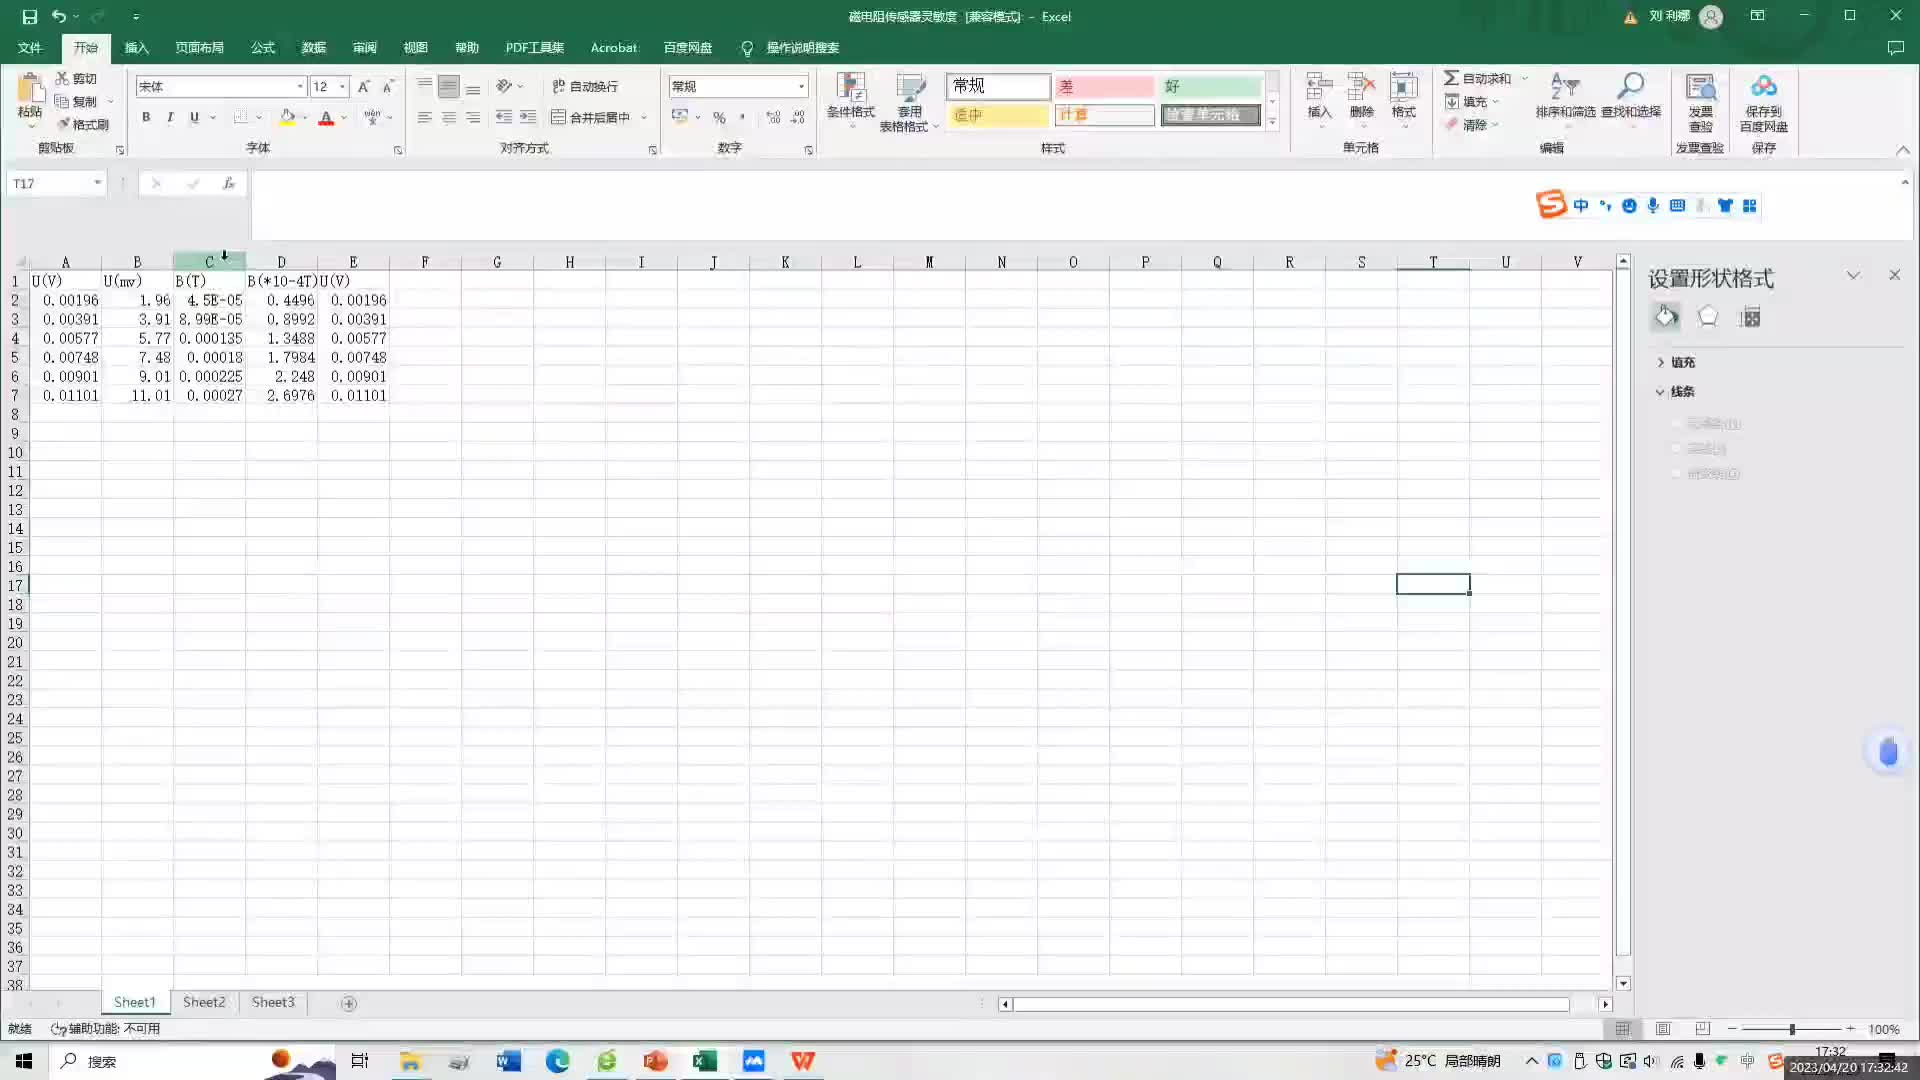Screen dimensions: 1920x1080
Task: Click cell A2 input field
Action: coord(65,299)
